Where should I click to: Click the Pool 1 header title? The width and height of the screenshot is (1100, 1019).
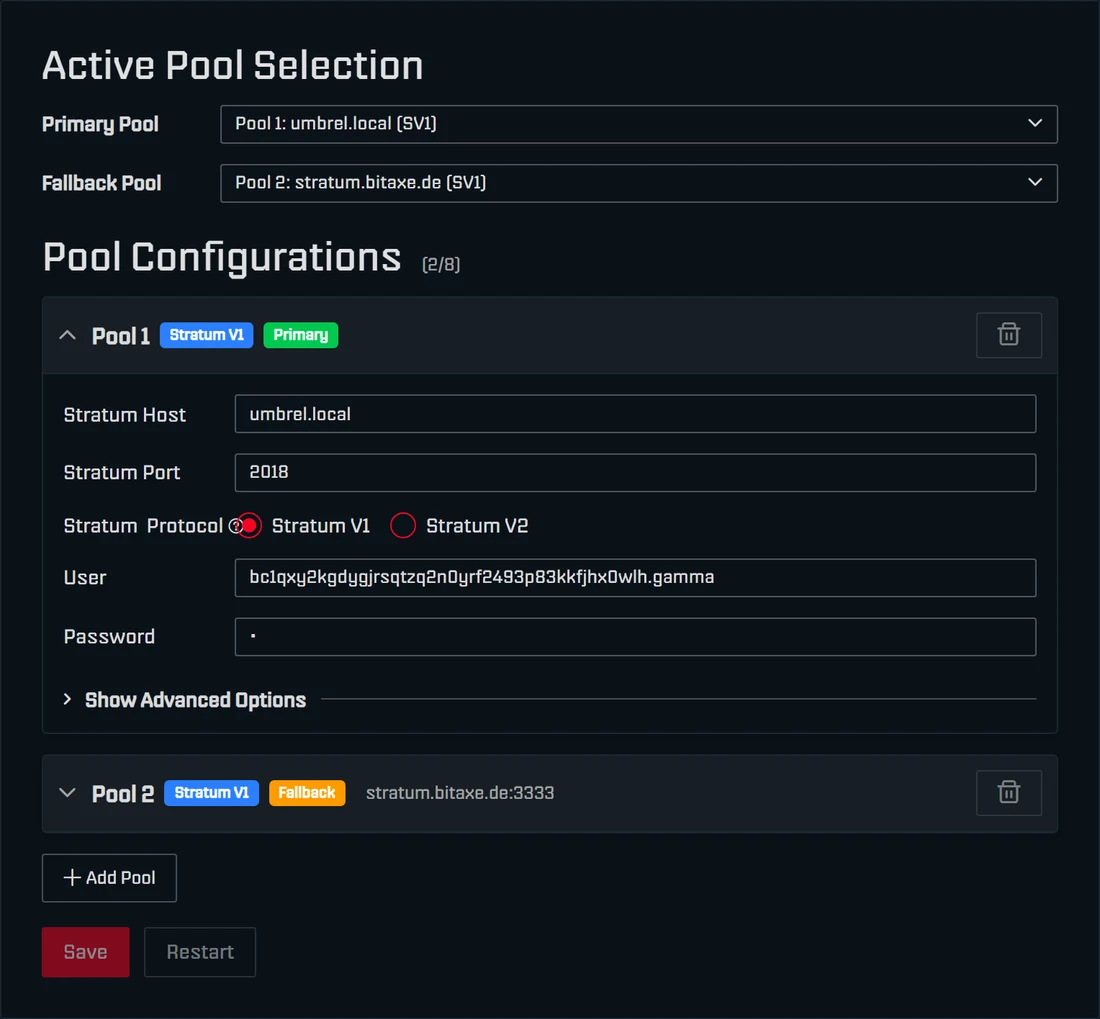(121, 336)
